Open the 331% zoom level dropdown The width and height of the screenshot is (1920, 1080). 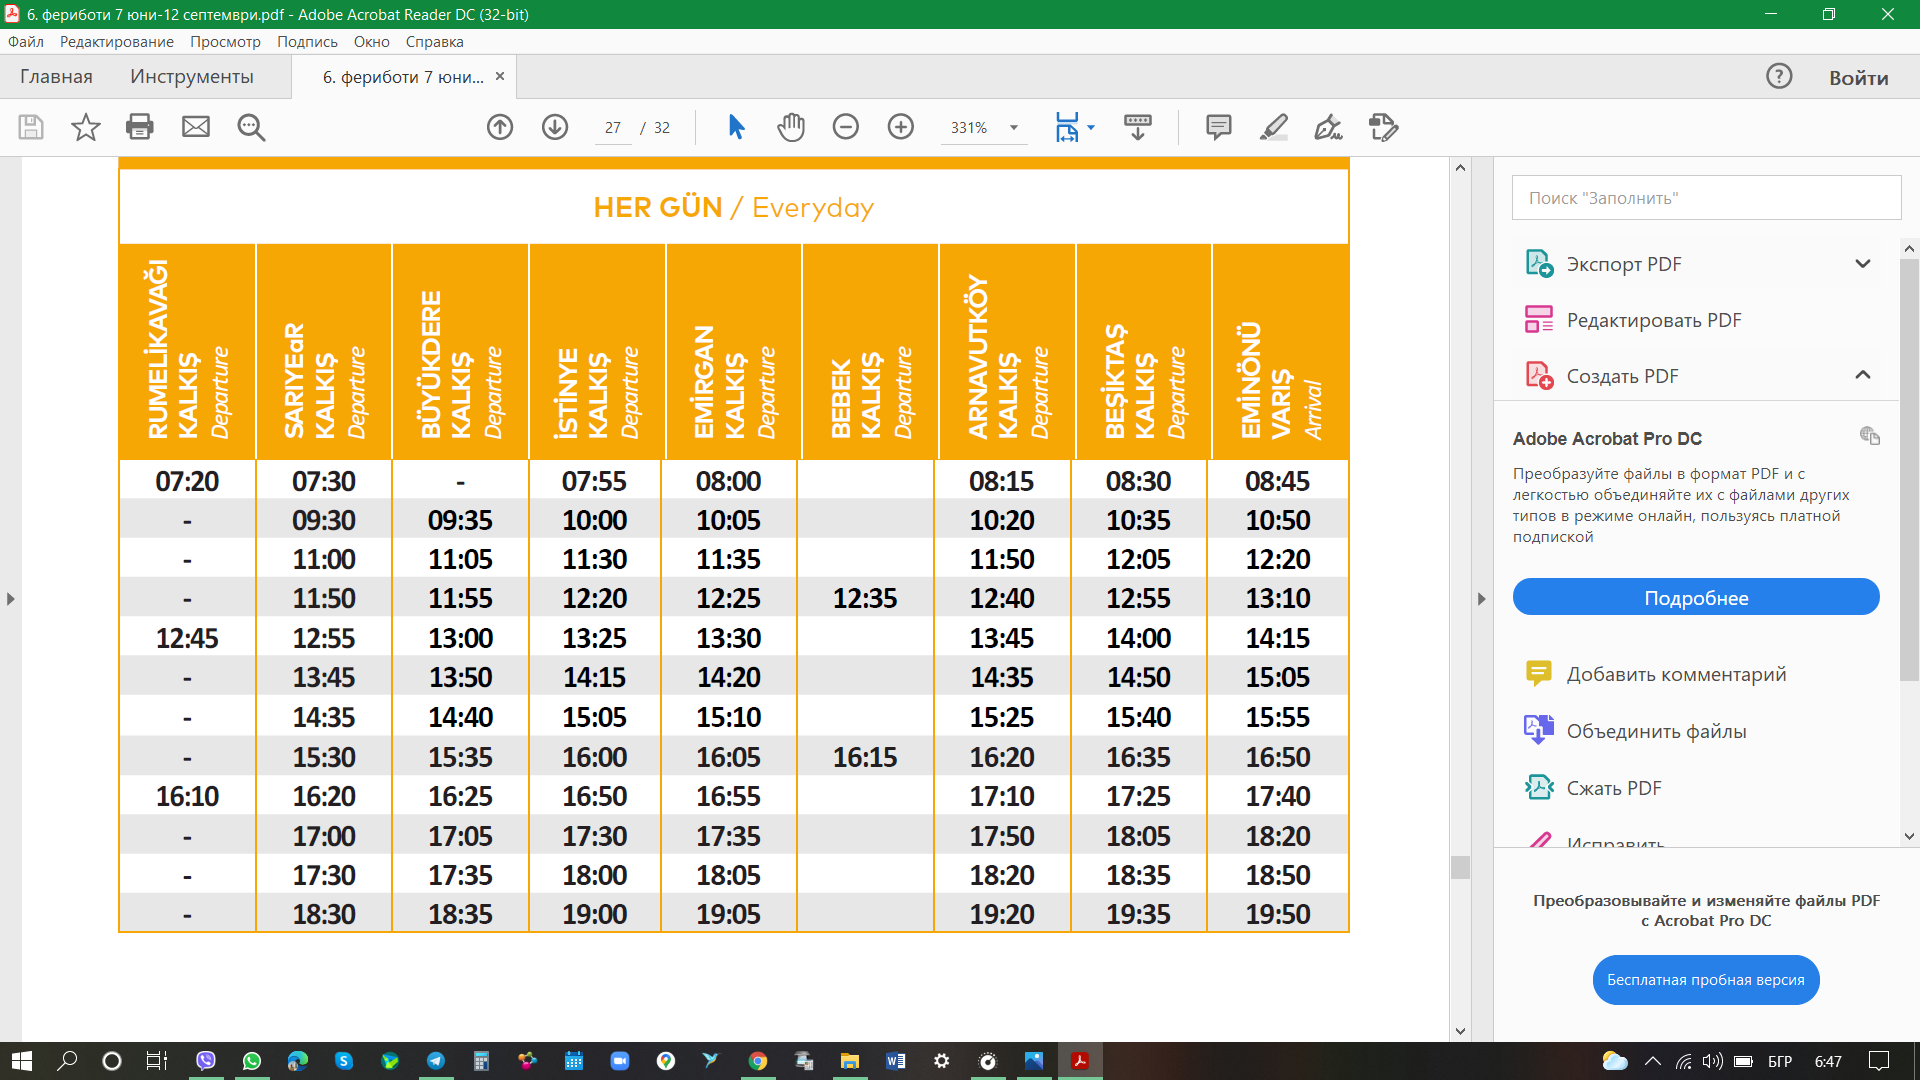pyautogui.click(x=1014, y=128)
